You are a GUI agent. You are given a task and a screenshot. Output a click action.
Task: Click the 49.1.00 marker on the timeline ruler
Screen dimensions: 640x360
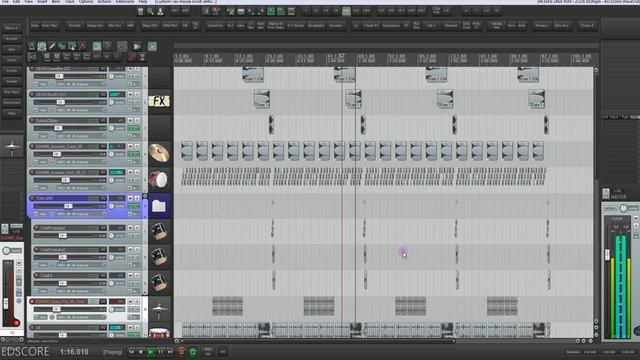click(x=366, y=56)
